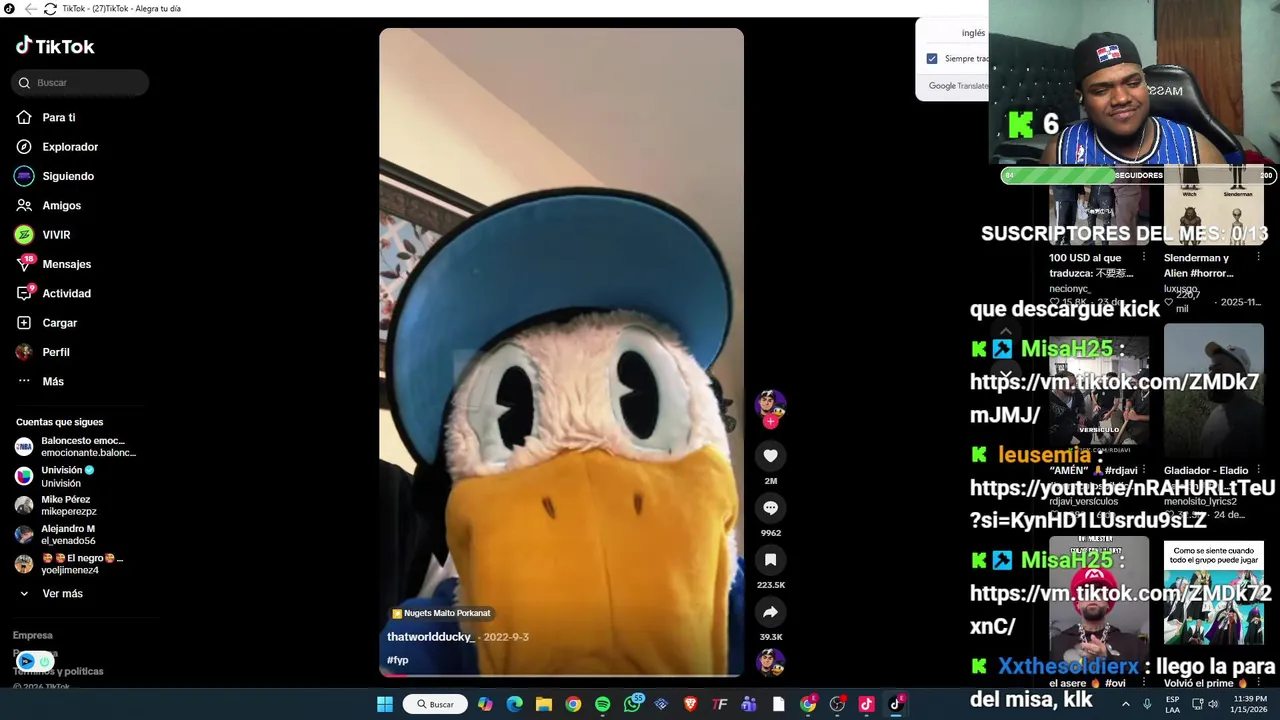Viewport: 1280px width, 720px height.
Task: Open the ESP LAA language switcher
Action: point(1172,704)
